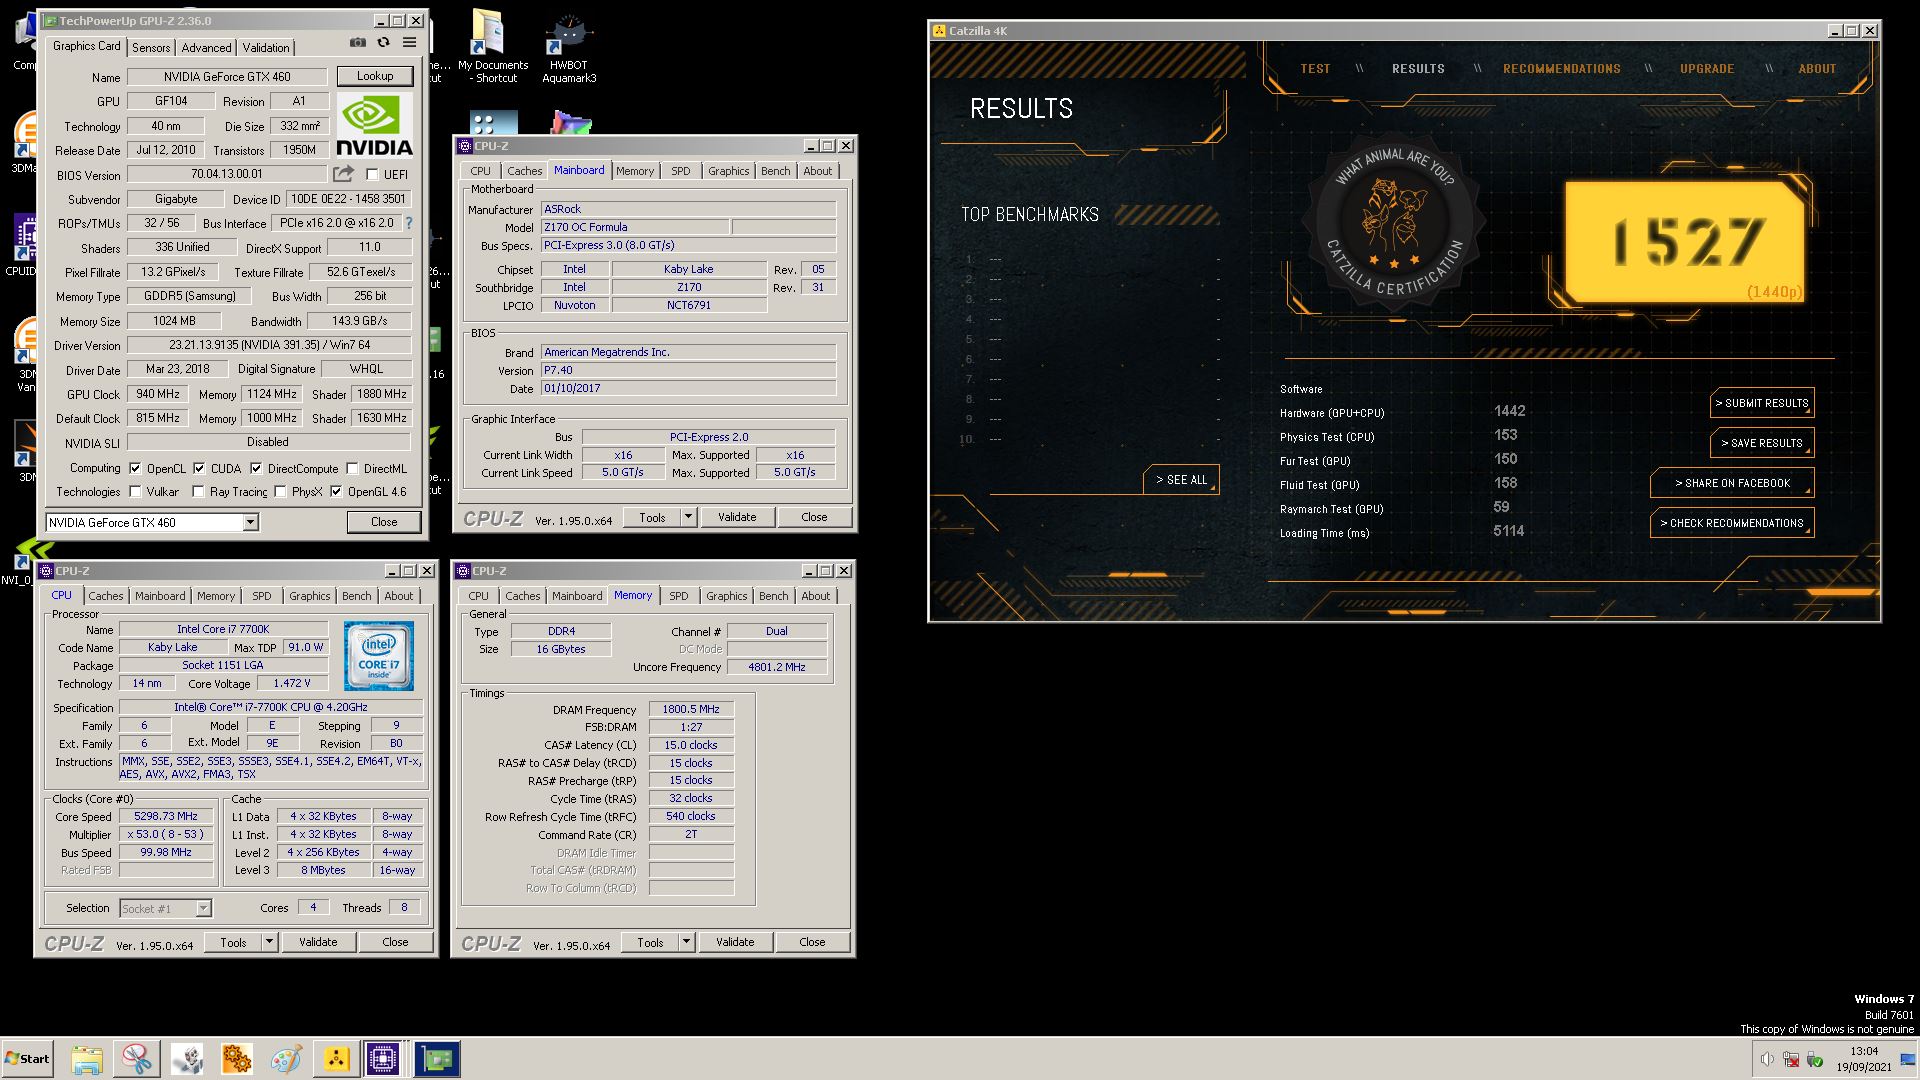This screenshot has width=1920, height=1080.
Task: Click the Bus Interface question mark icon
Action: click(x=408, y=223)
